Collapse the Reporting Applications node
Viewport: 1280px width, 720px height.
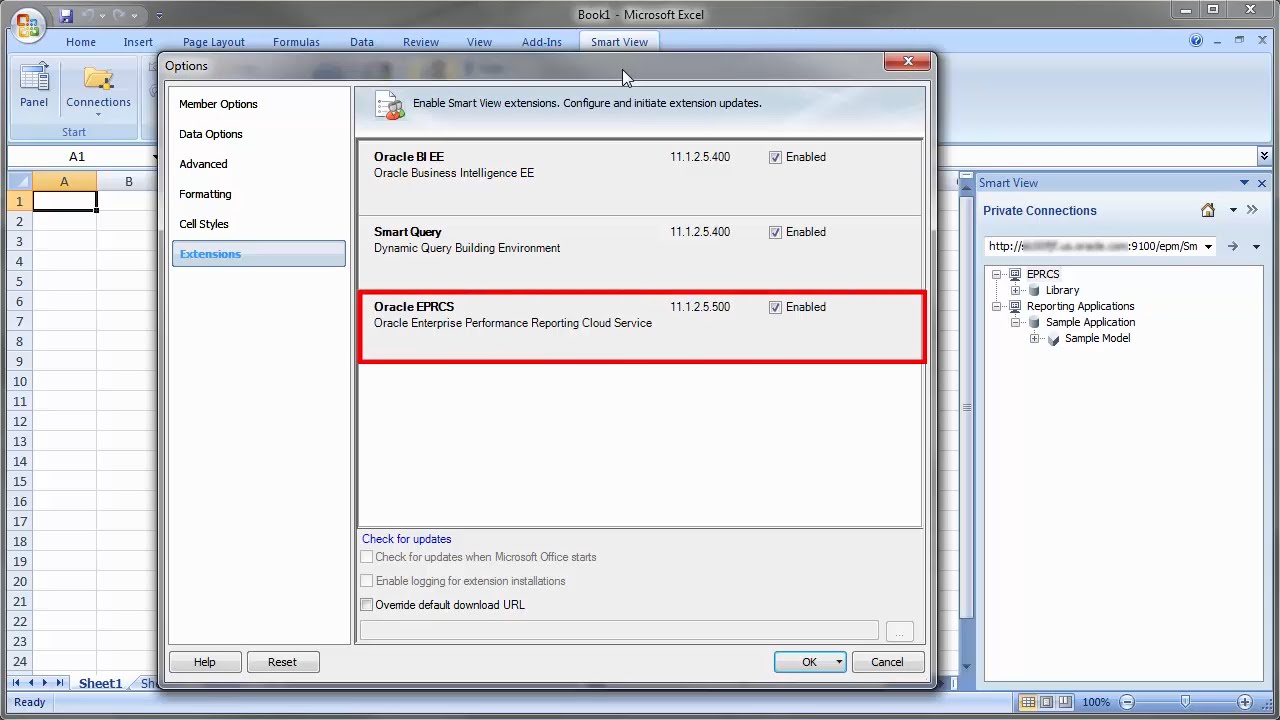pos(997,306)
